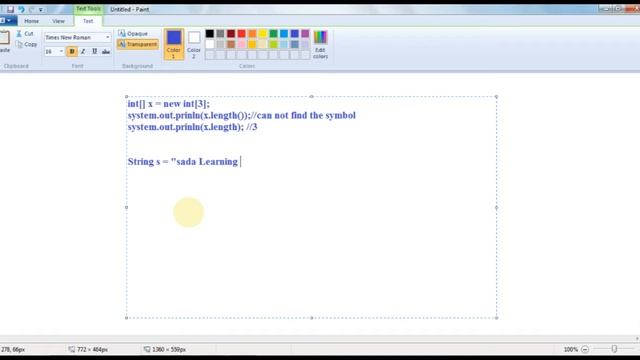Click the canvas size readout in status bar
Image resolution: width=640 pixels, height=360 pixels.
(165, 349)
